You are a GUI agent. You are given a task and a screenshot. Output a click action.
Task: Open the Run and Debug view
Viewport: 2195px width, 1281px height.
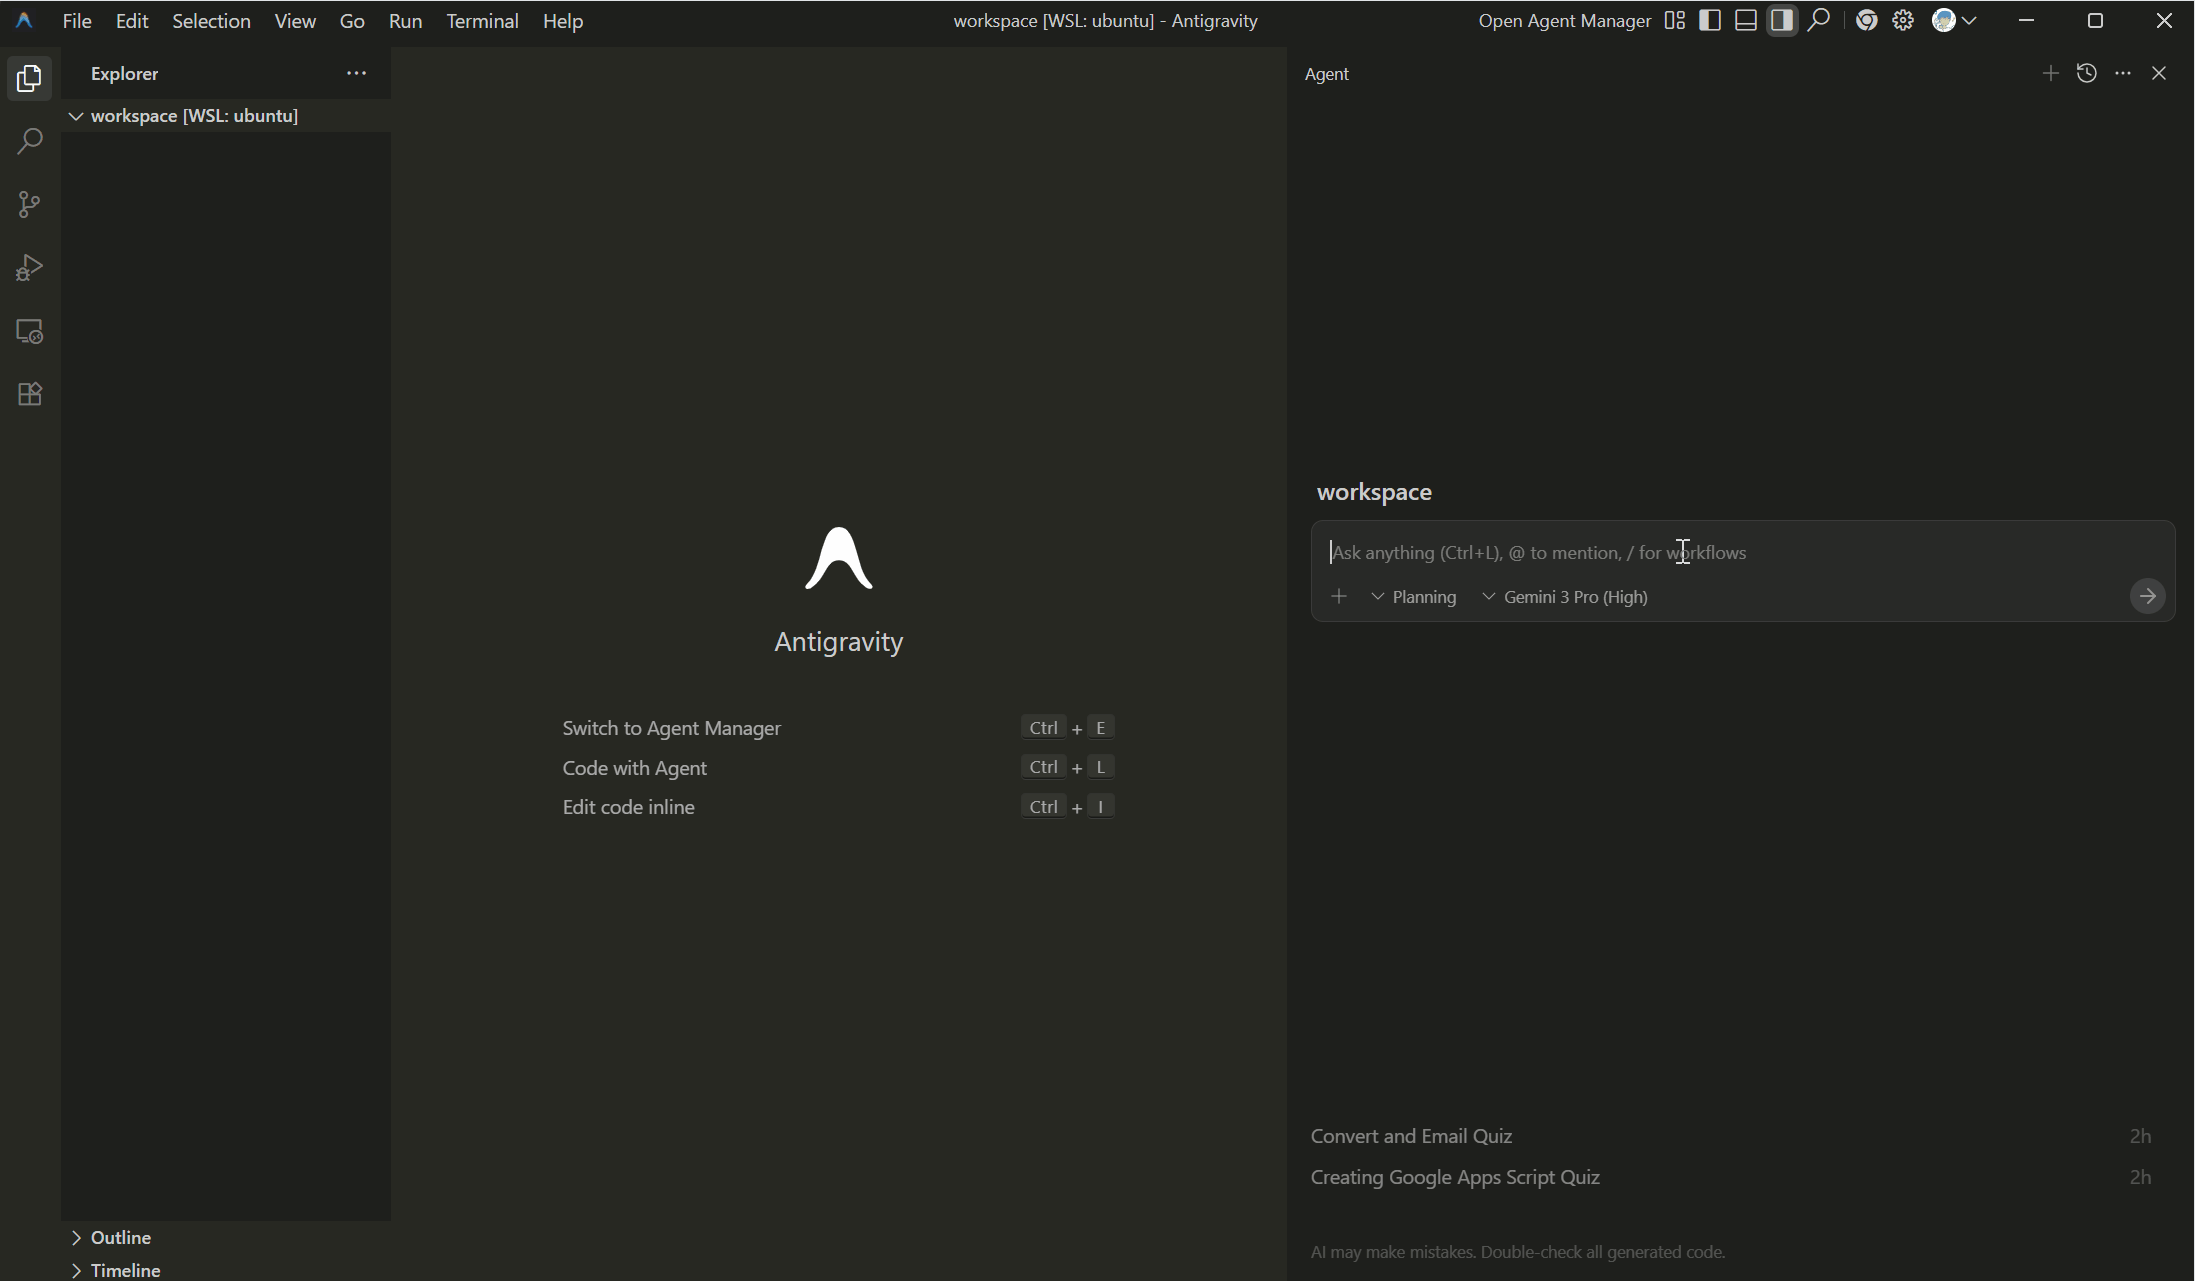30,268
